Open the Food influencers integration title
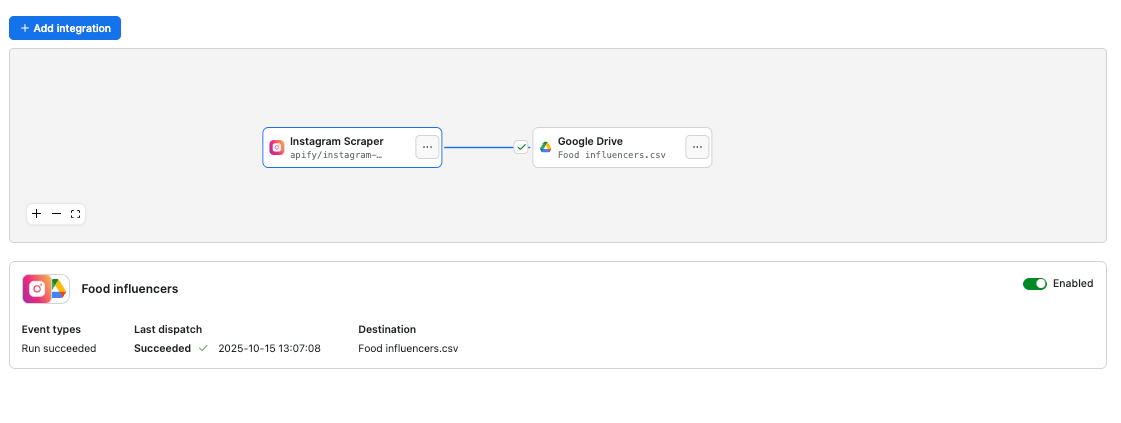Image resolution: width=1121 pixels, height=423 pixels. coord(130,289)
